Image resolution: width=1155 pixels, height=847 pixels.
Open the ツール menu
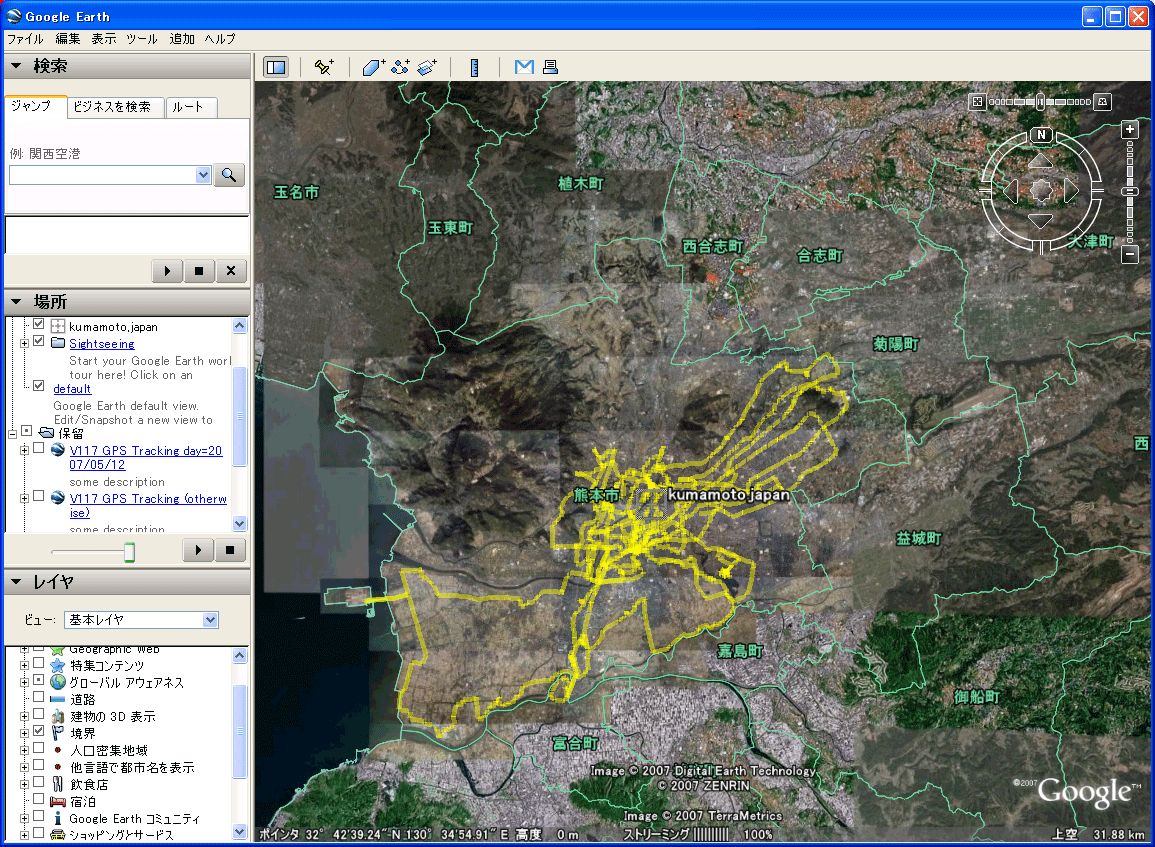[141, 39]
